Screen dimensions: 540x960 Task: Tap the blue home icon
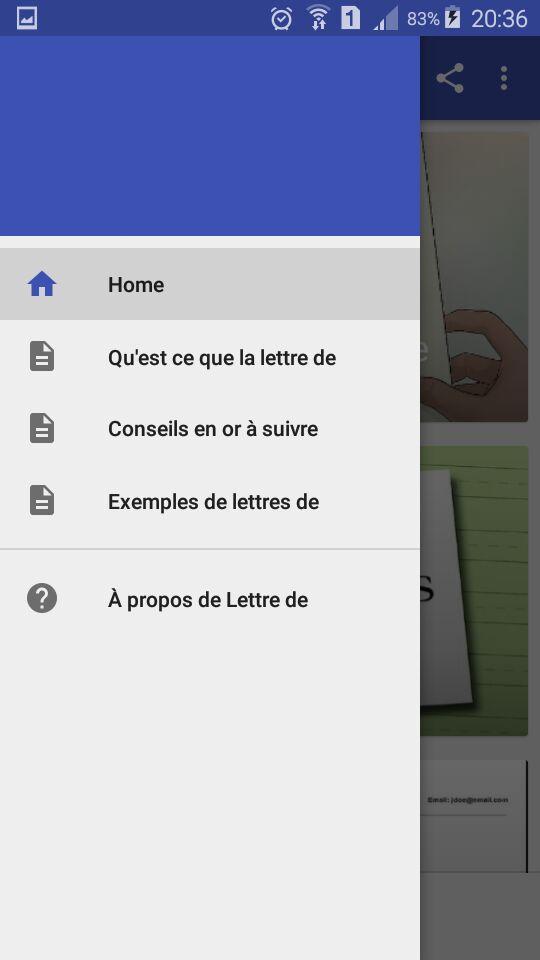point(42,284)
